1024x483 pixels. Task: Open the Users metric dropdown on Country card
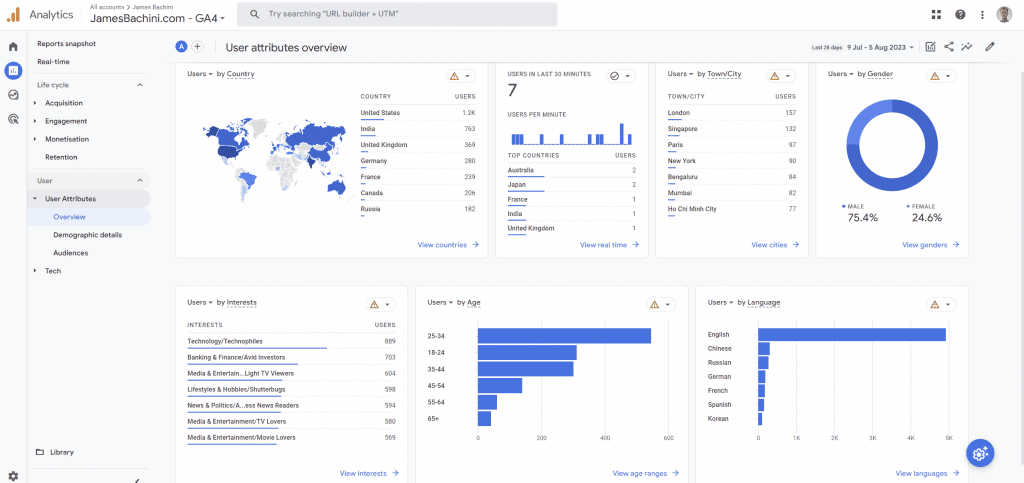[x=200, y=74]
